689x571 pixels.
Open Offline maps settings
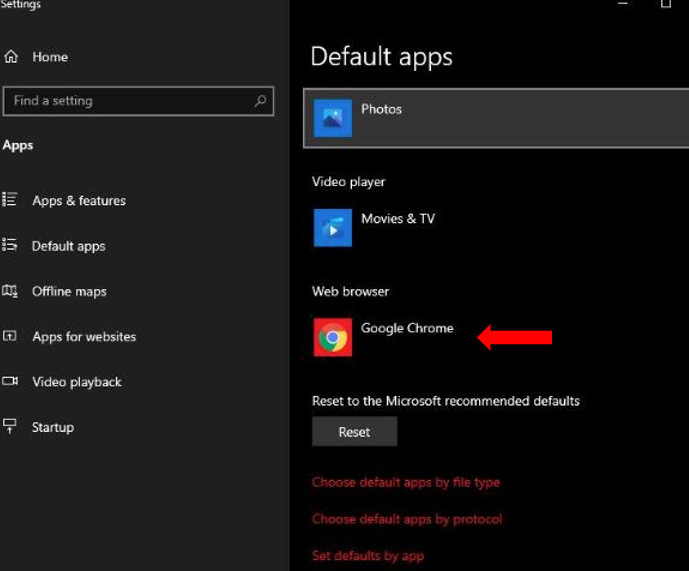(x=69, y=291)
